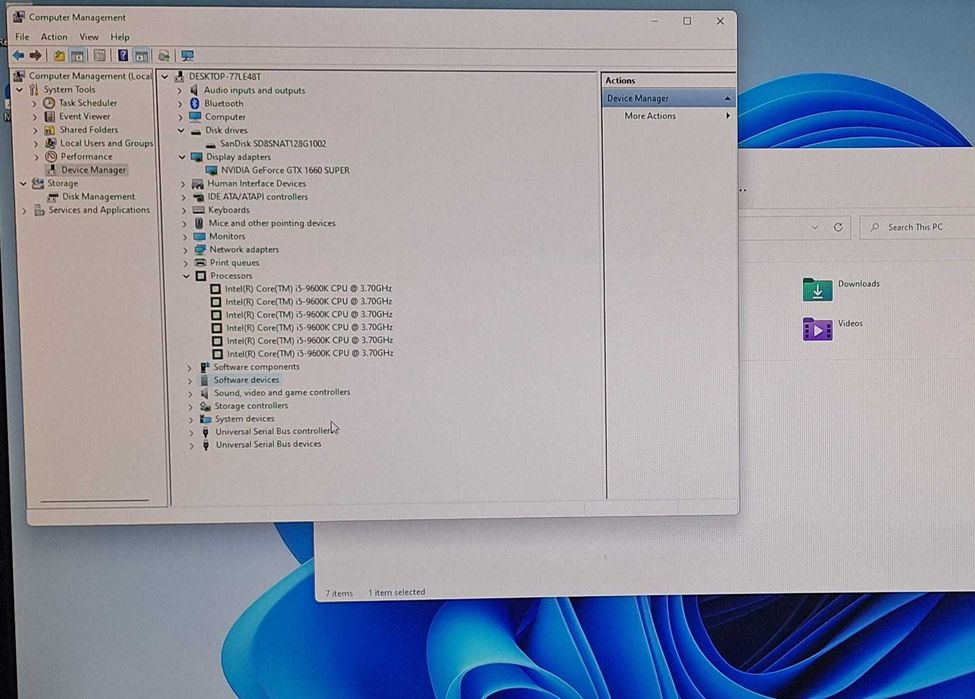Screen dimensions: 975x699
Task: Expand Mice and other pointing devices
Action: pyautogui.click(x=185, y=223)
